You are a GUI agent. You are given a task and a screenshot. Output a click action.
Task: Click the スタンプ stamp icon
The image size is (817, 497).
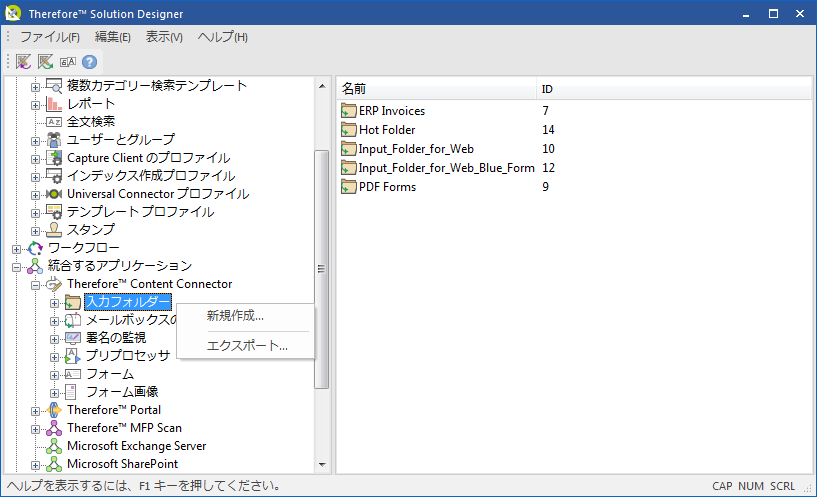[54, 230]
